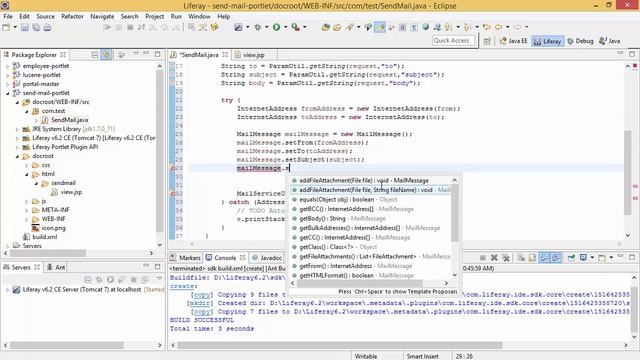Open the Debug button dropdown arrow
This screenshot has height=360, width=640.
(267, 27)
